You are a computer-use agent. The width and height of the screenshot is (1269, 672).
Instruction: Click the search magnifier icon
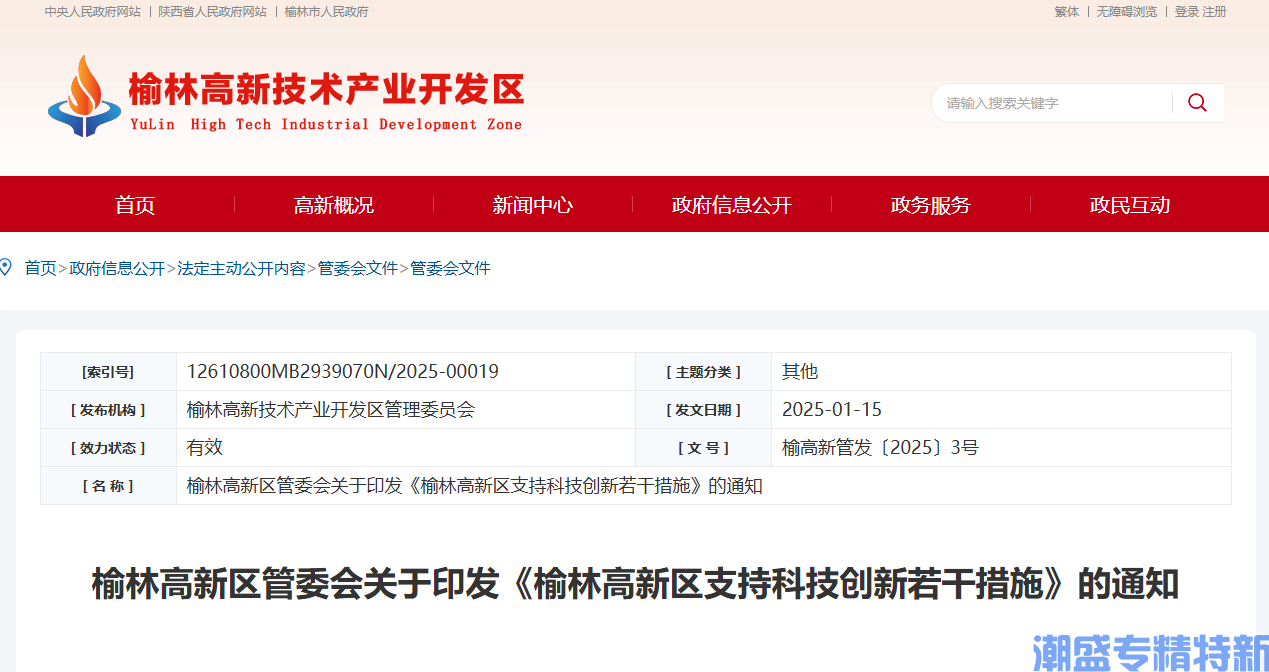(1197, 102)
